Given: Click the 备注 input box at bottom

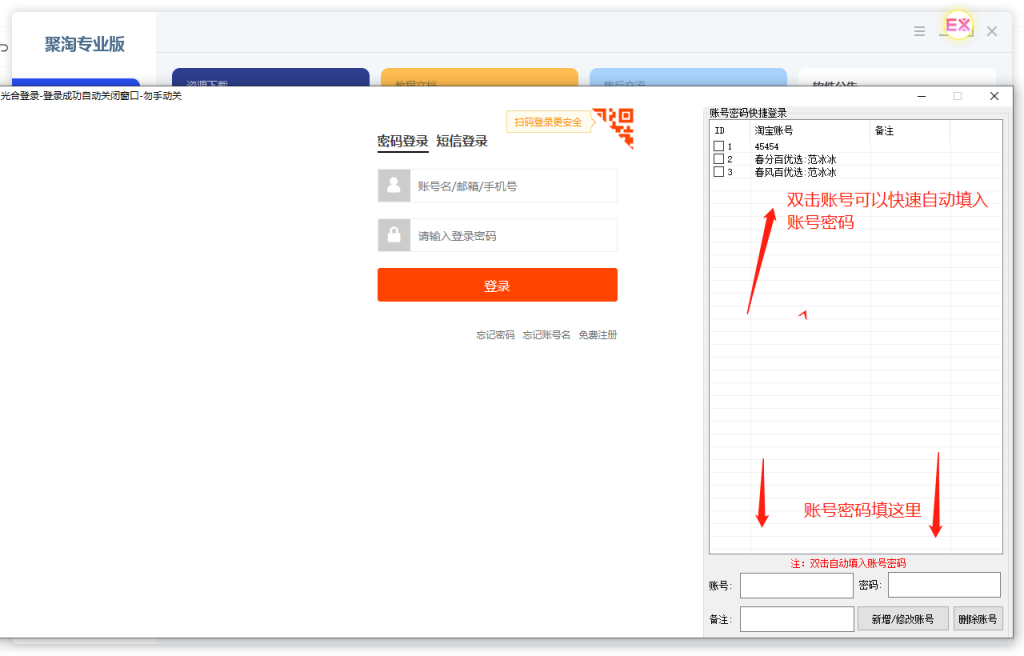Looking at the screenshot, I should click(796, 619).
